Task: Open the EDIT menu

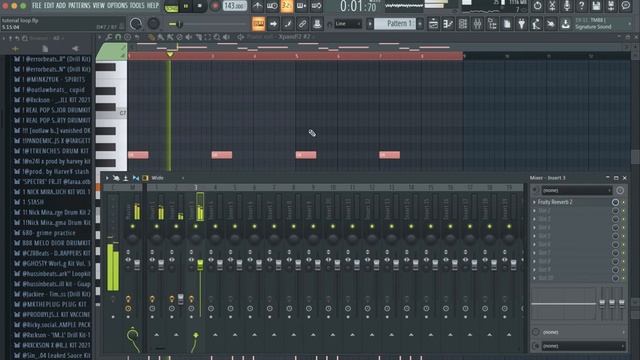Action: 49,5
